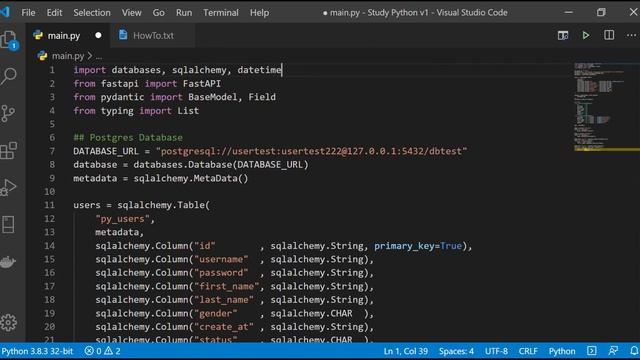This screenshot has width=640, height=360.
Task: Click line number 11 in the gutter
Action: coord(49,205)
